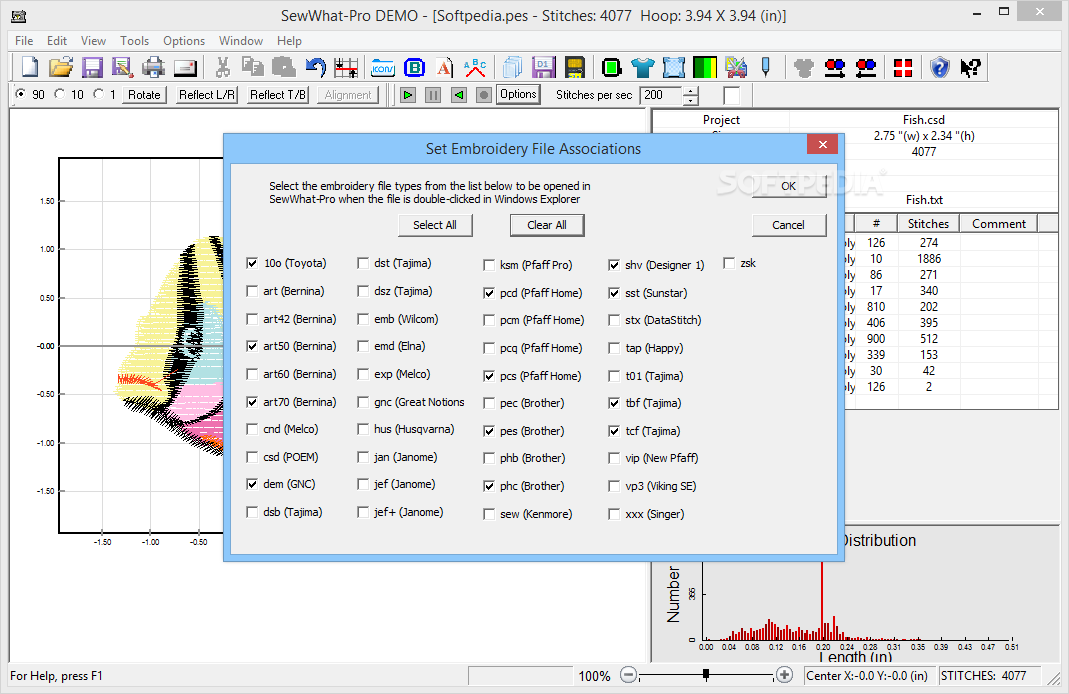
Task: Check the zsk file type box
Action: [x=729, y=263]
